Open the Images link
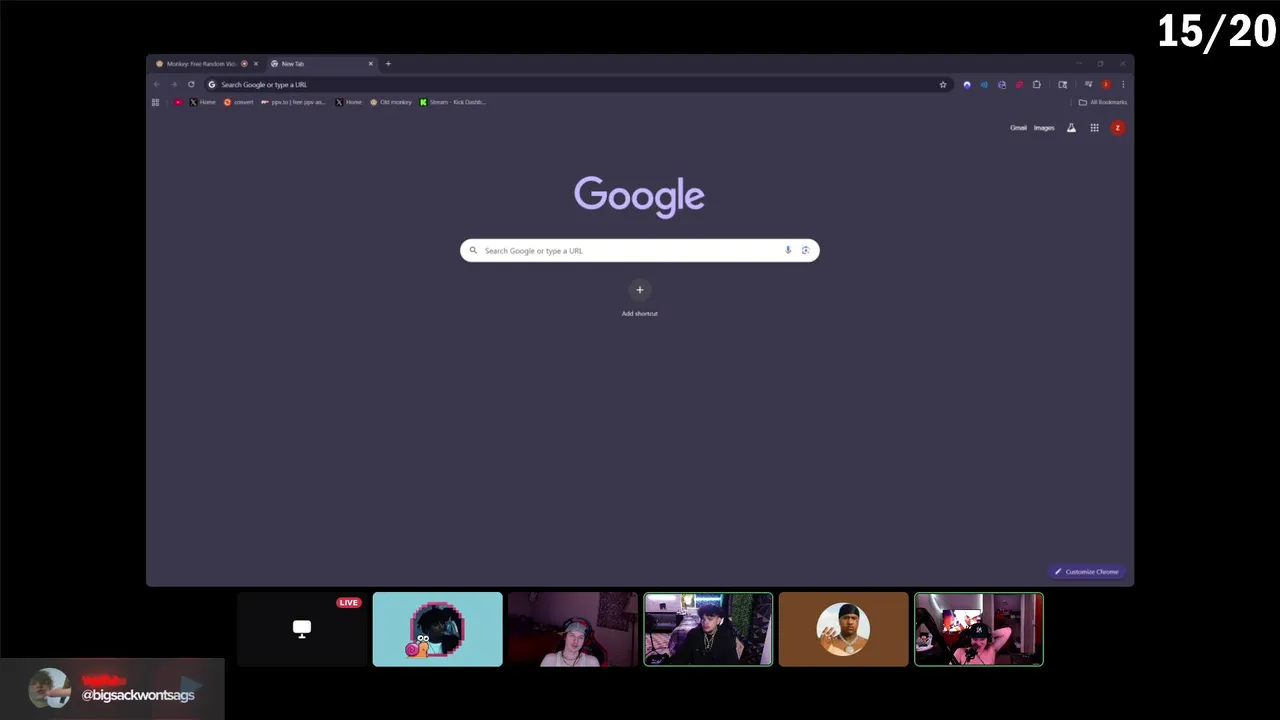 coord(1044,128)
